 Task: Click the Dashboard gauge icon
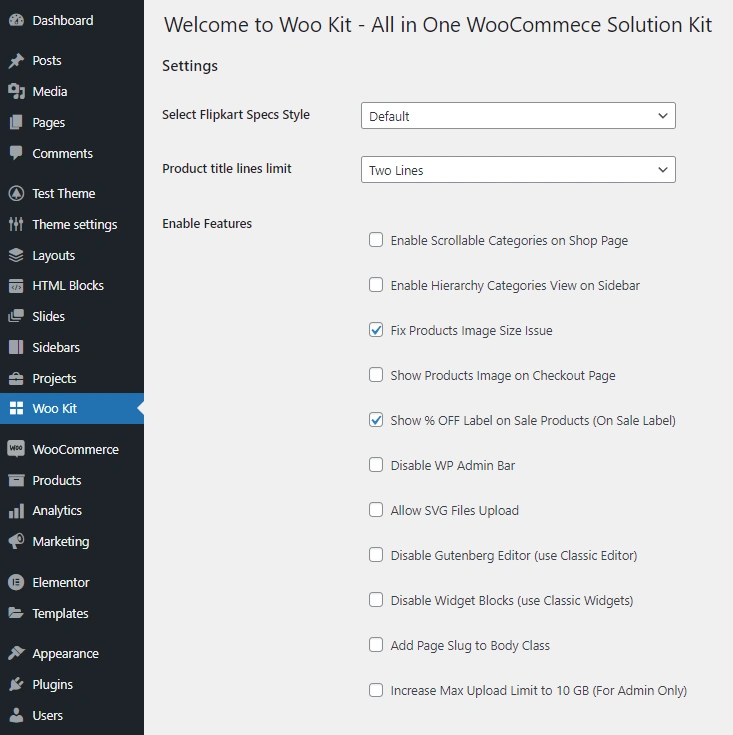click(16, 20)
